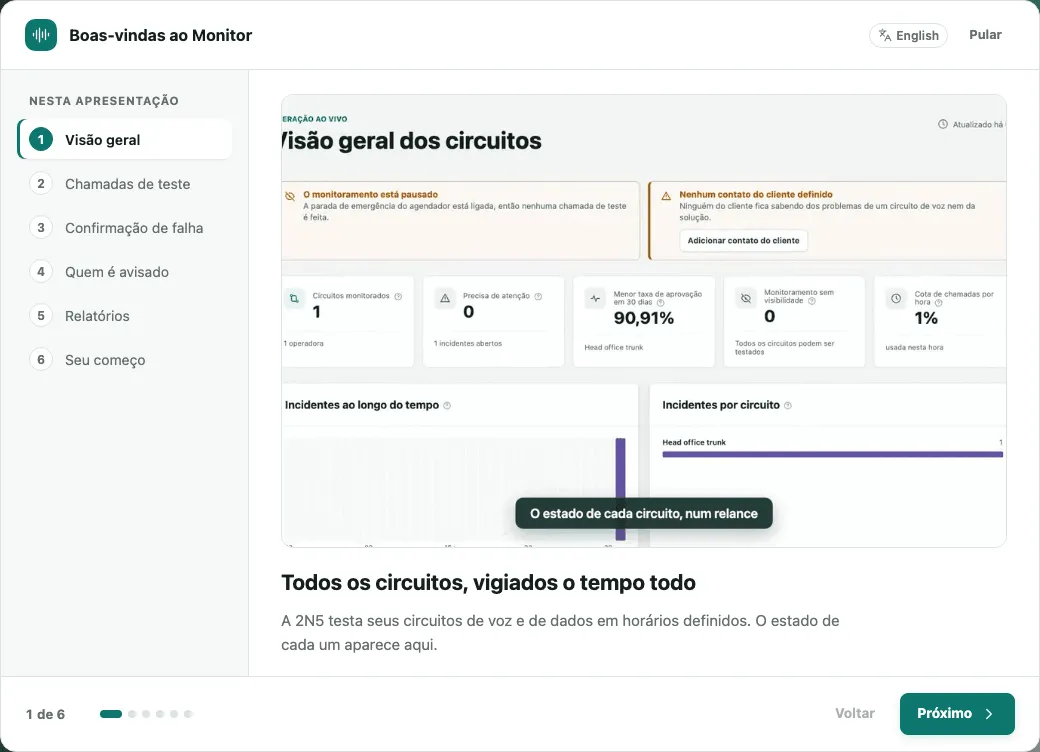Click the text 1 operadora
This screenshot has width=1040, height=752.
click(x=304, y=344)
